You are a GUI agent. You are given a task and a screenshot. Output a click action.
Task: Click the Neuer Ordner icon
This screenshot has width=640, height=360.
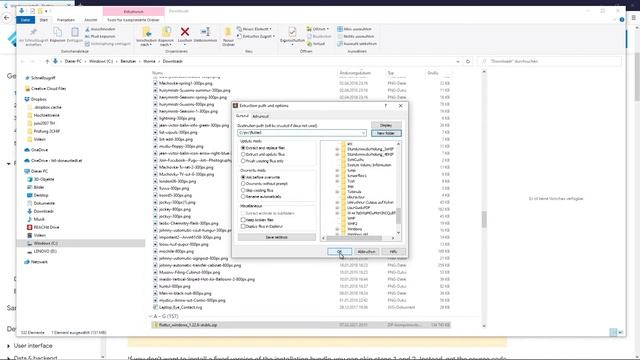coord(228,32)
